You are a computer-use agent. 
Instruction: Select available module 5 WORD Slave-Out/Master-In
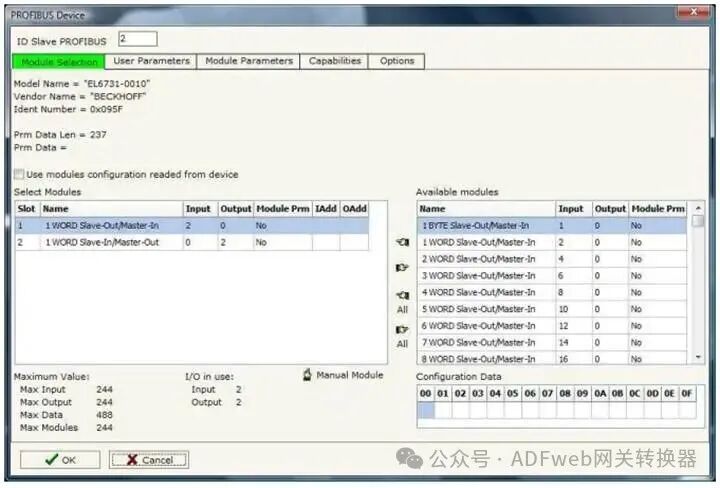(x=552, y=309)
